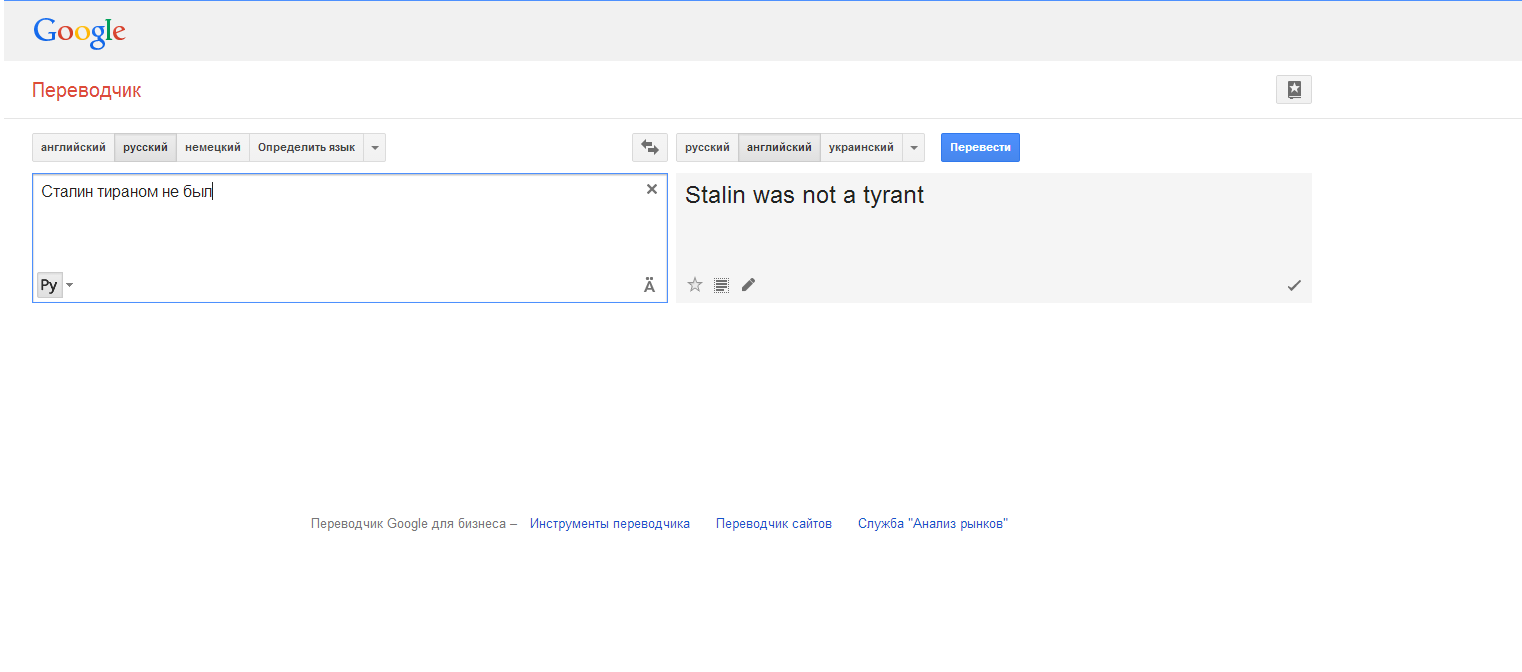Open the special characters Ä keyboard icon
This screenshot has width=1522, height=672.
point(650,286)
